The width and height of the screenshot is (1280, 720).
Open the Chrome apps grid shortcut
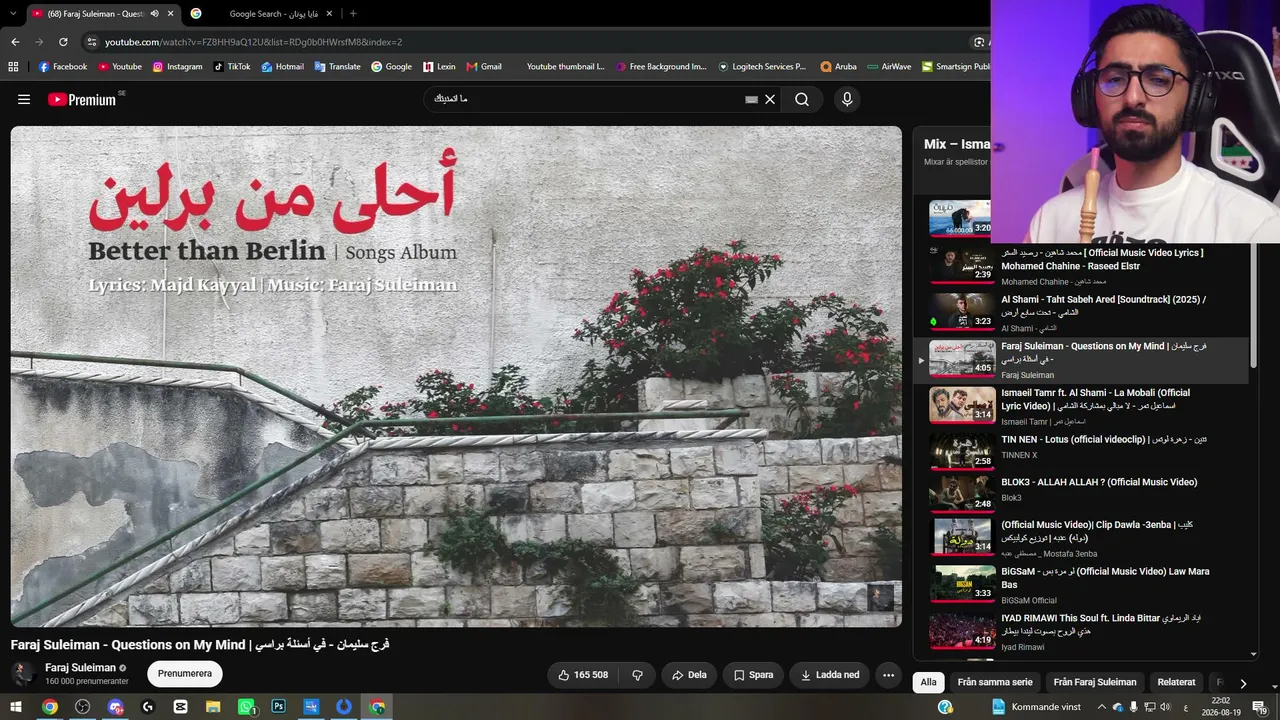[13, 67]
